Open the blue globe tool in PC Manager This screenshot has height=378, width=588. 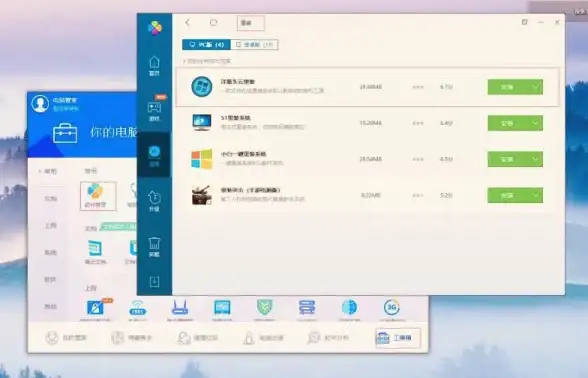pyautogui.click(x=350, y=308)
